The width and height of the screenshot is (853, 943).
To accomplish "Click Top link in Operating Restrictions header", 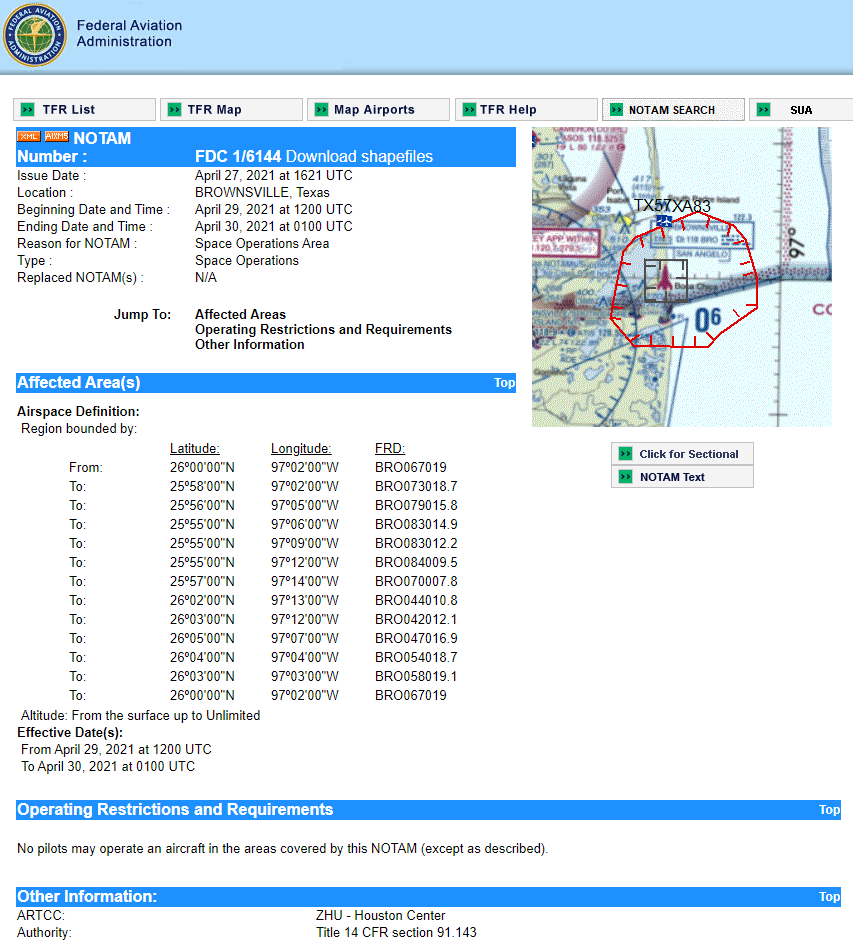I will (829, 810).
